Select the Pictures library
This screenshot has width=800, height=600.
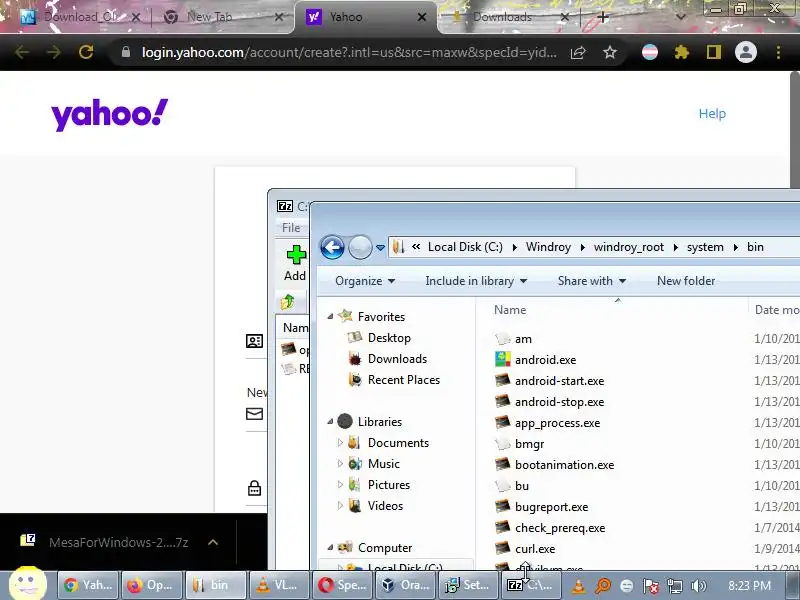coord(389,485)
